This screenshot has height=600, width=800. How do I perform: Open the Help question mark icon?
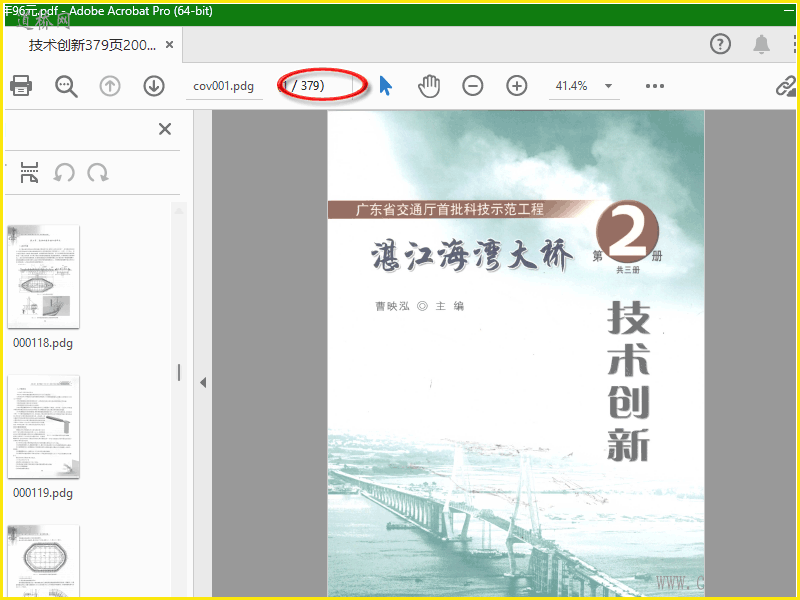coord(720,44)
